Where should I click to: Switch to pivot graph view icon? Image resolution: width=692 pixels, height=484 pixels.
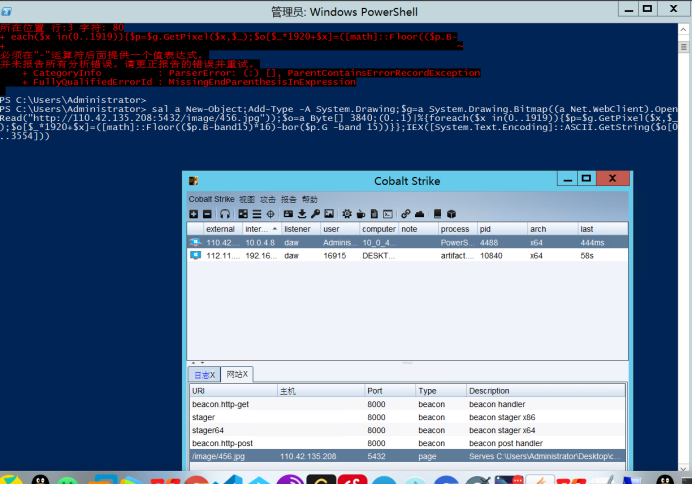243,214
